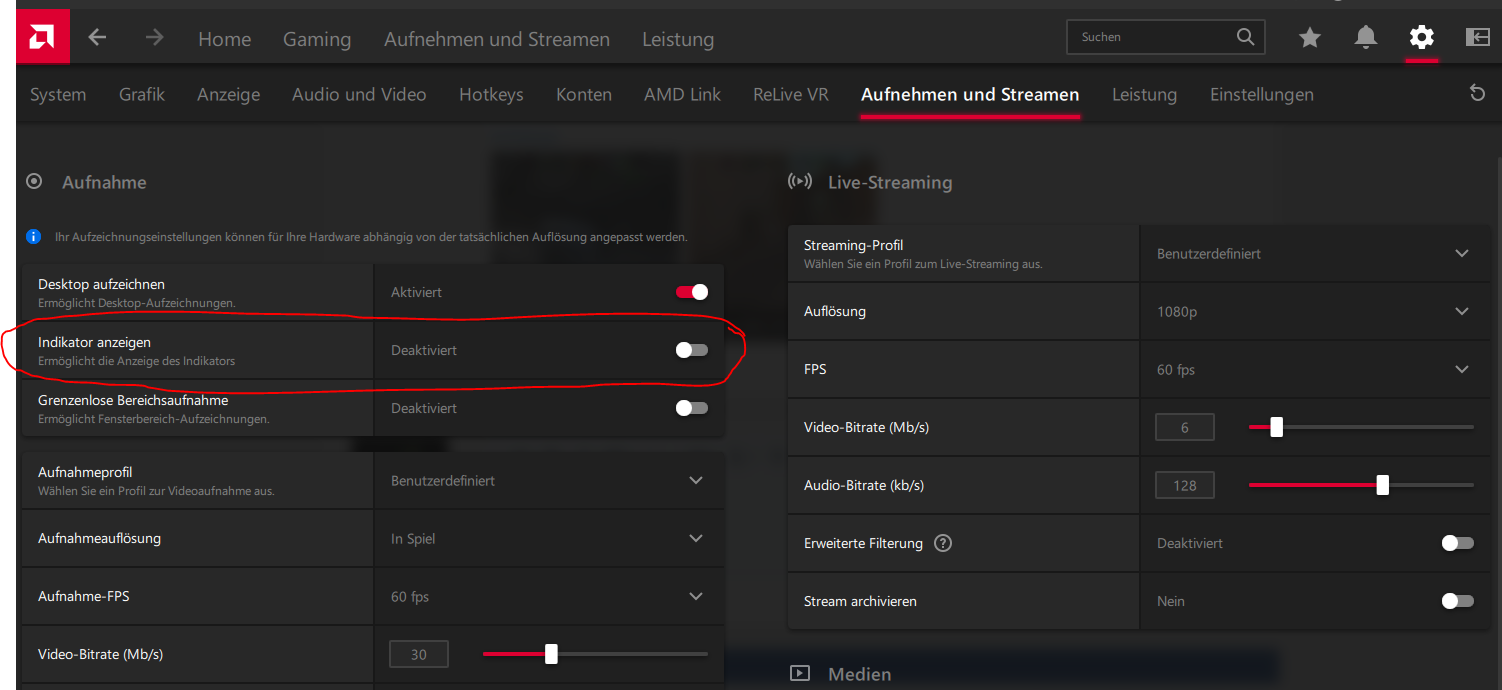The image size is (1502, 690).
Task: Open the Streaming-Profil dropdown
Action: coord(1314,253)
